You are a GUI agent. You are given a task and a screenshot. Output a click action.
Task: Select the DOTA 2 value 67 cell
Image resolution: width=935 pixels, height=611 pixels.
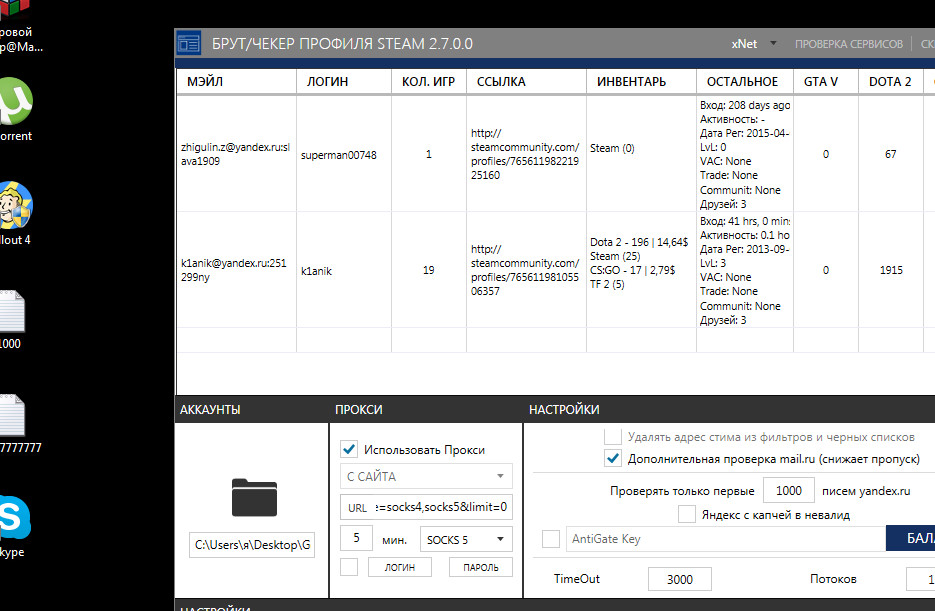coord(890,154)
